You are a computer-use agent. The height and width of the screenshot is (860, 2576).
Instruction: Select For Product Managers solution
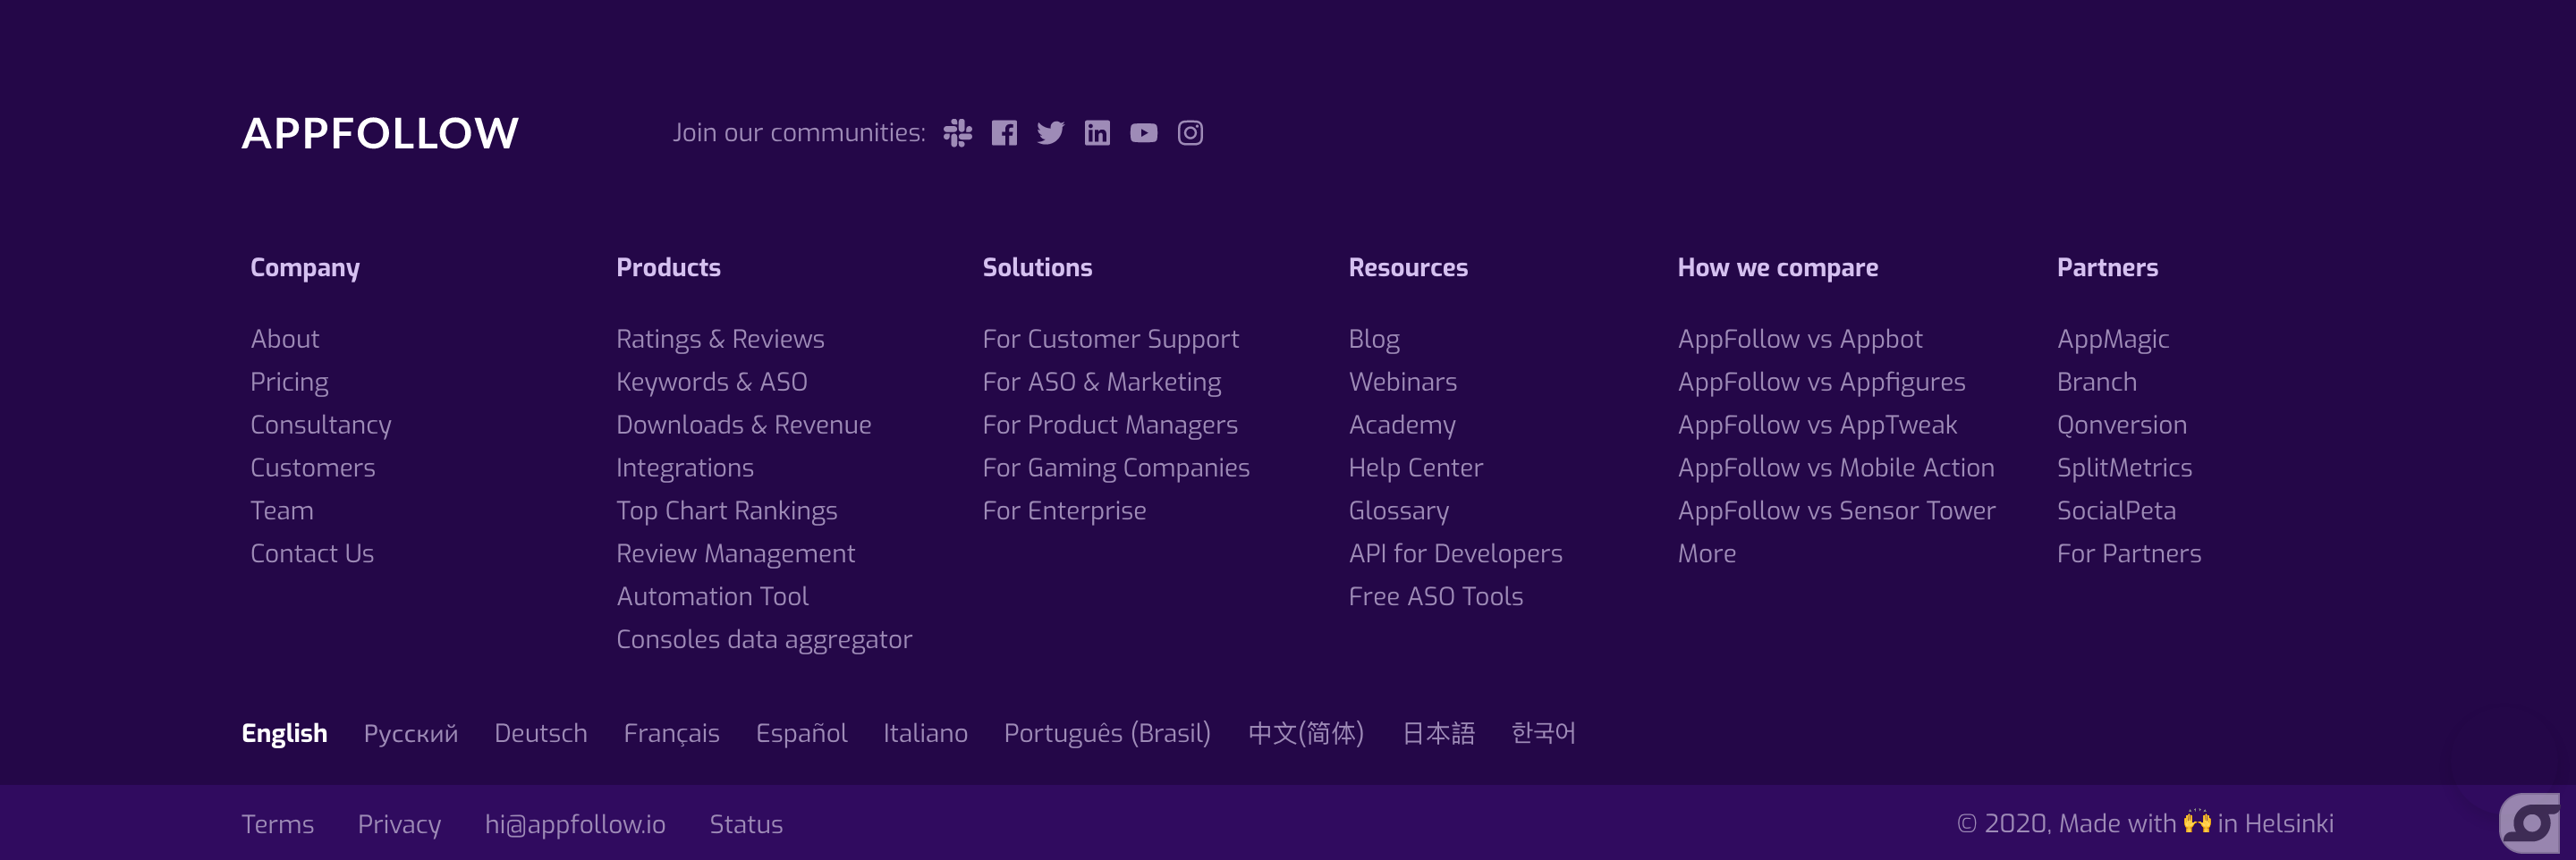click(1110, 425)
